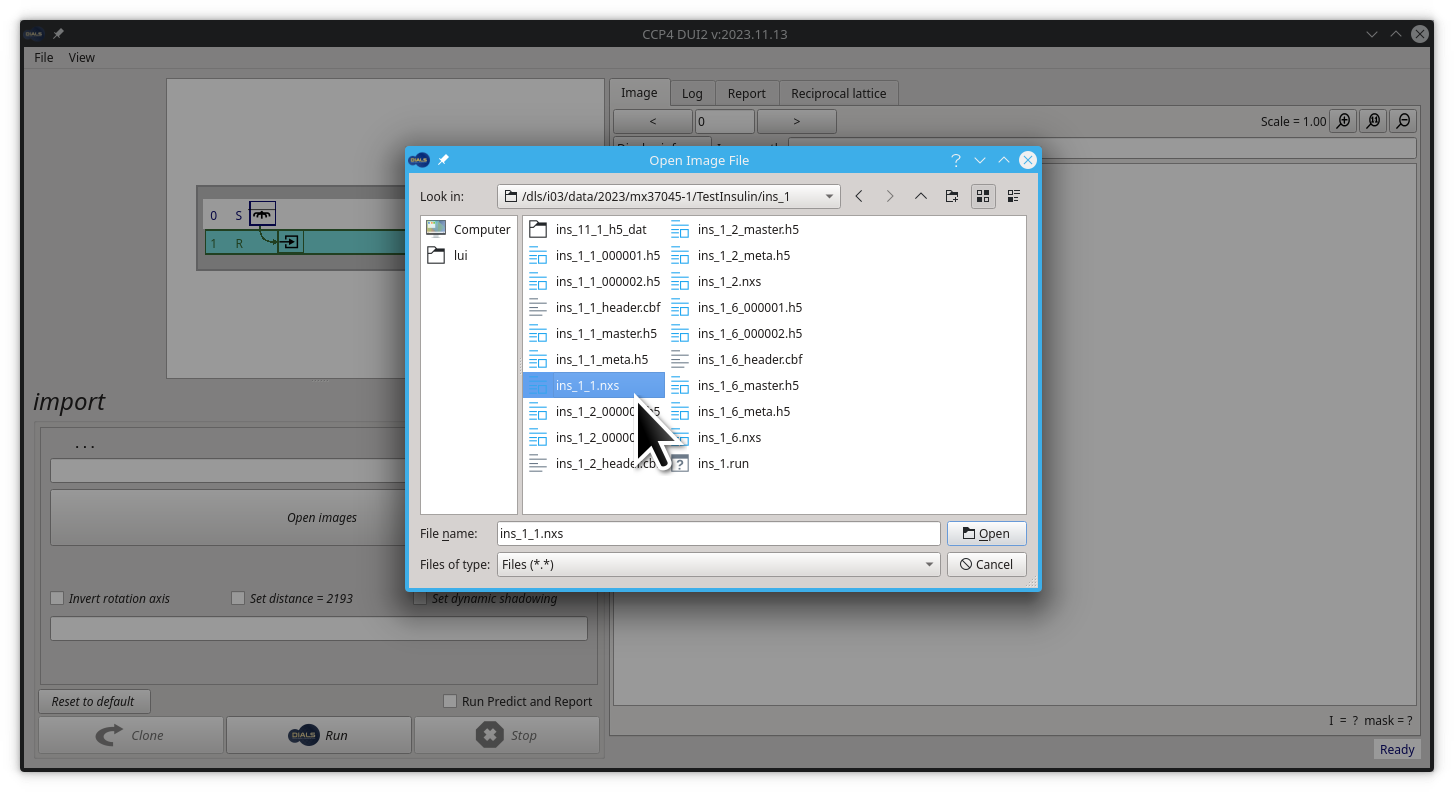Viewport: 1454px width, 792px height.
Task: Select ins_1_6_header.cbf file
Action: click(x=737, y=360)
